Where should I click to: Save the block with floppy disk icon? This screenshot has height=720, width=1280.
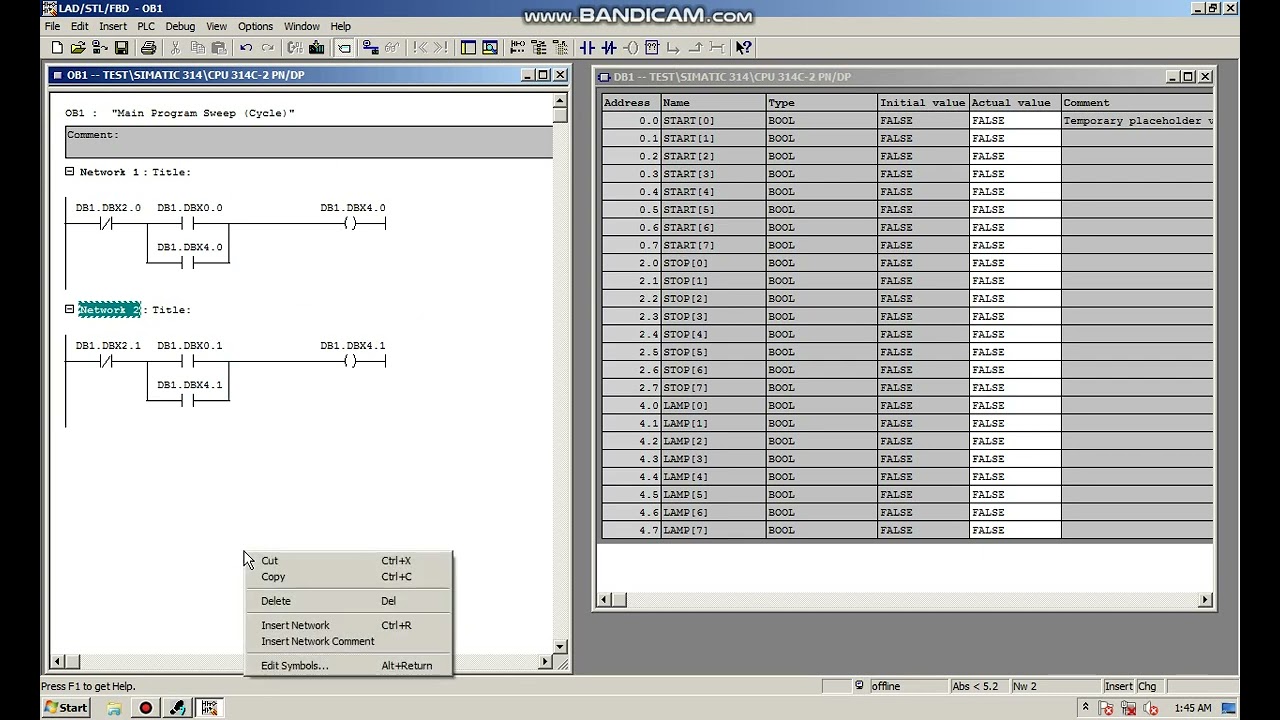tap(121, 48)
